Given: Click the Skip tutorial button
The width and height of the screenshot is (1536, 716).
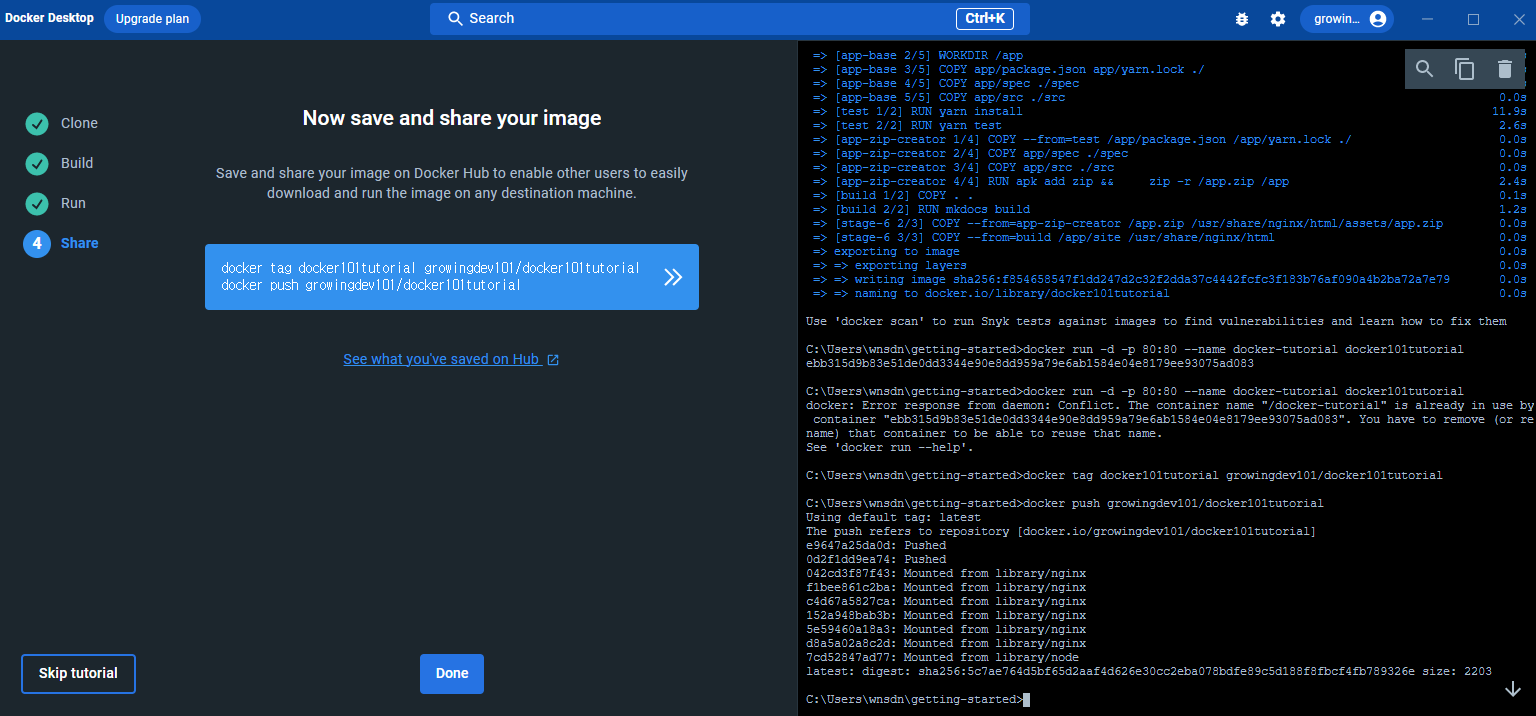Looking at the screenshot, I should pos(78,674).
